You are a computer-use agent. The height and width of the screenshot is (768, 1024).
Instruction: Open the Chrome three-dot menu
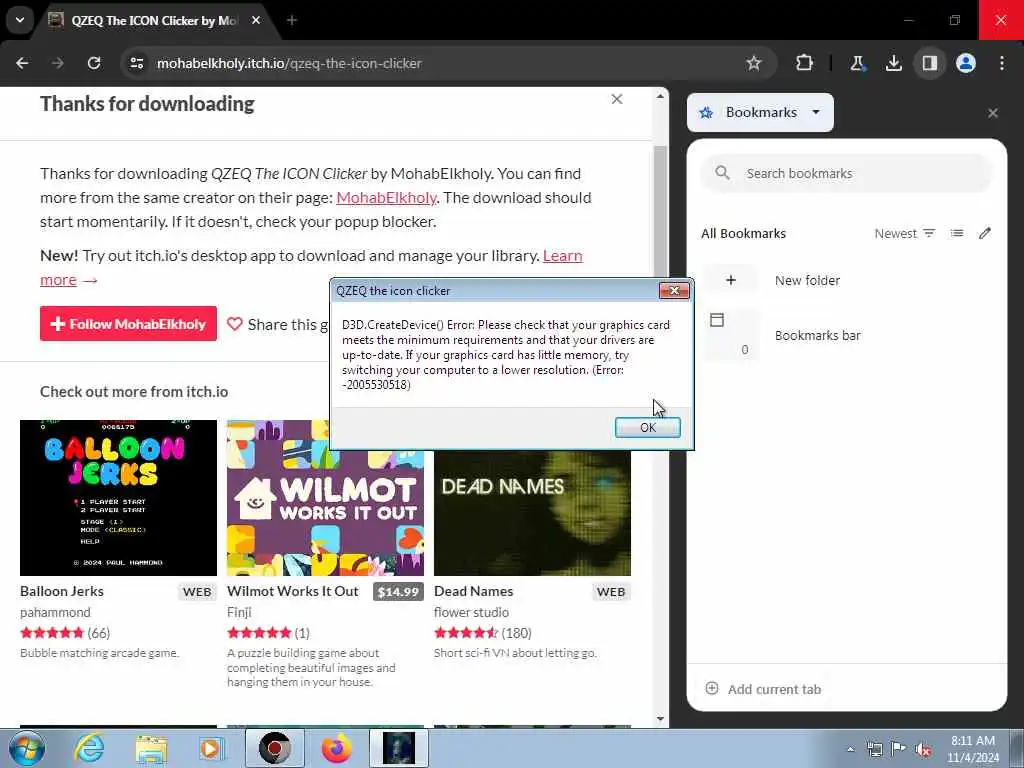pos(1002,63)
